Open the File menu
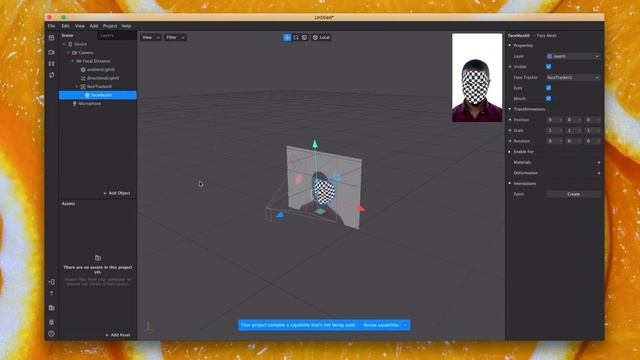Image resolution: width=640 pixels, height=360 pixels. [51, 26]
